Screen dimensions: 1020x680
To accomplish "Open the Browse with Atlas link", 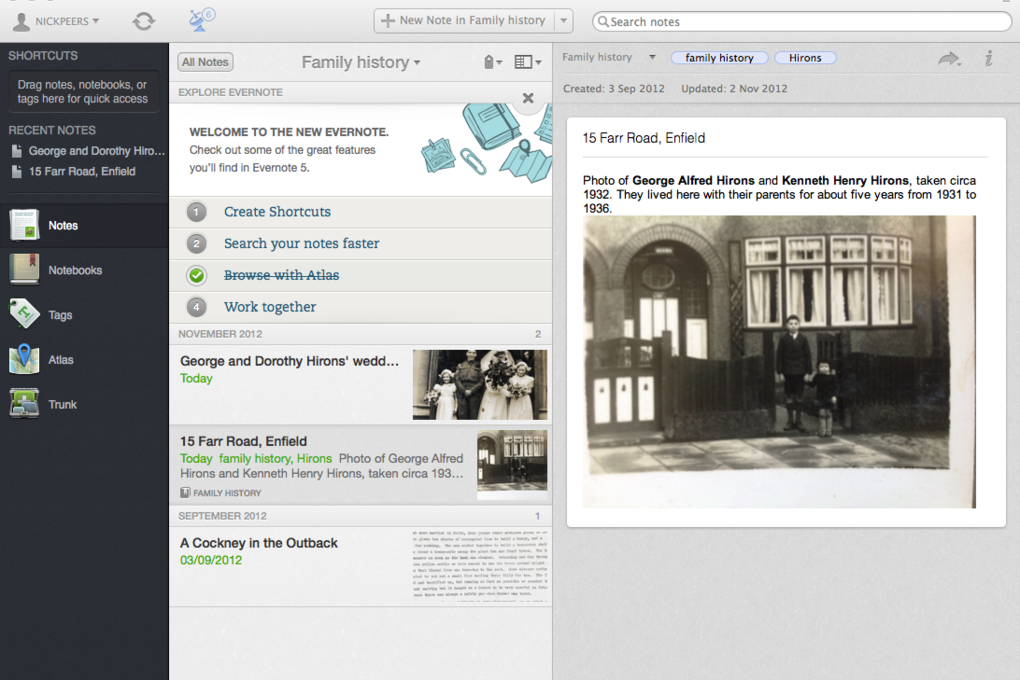I will click(x=281, y=275).
